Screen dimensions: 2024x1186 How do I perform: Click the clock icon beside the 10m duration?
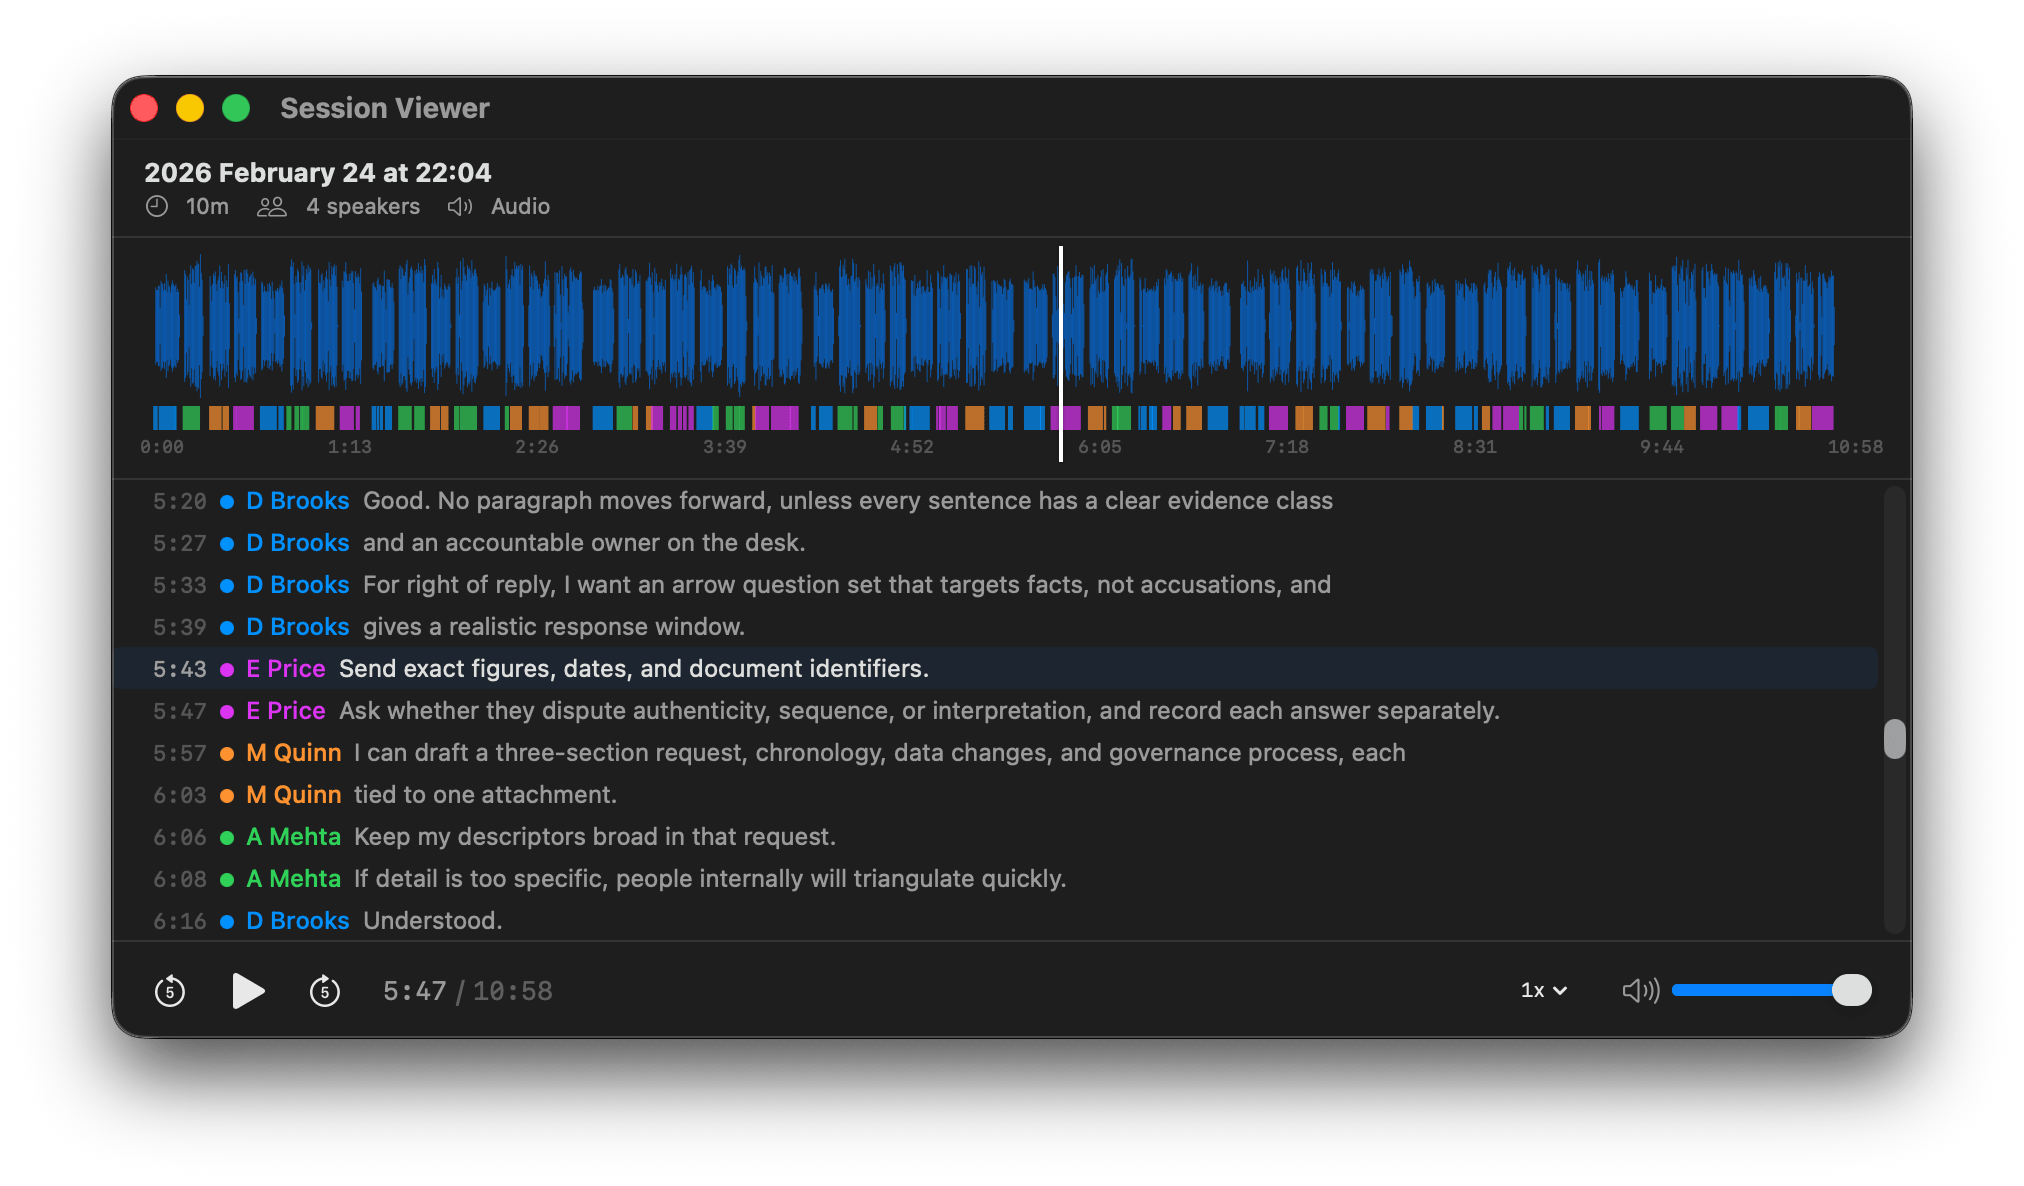click(157, 206)
